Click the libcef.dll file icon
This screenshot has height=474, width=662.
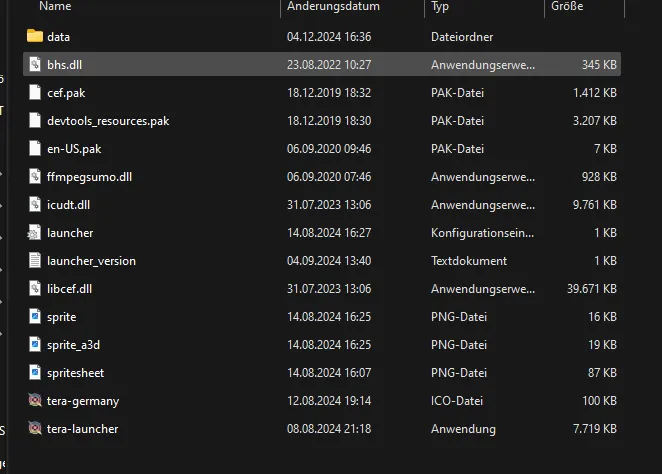35,289
